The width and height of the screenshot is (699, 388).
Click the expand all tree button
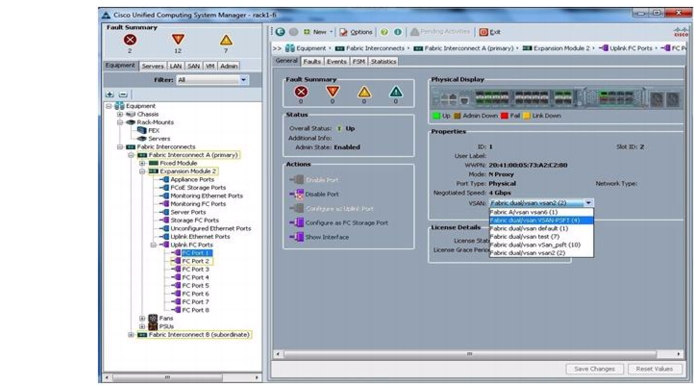click(110, 94)
